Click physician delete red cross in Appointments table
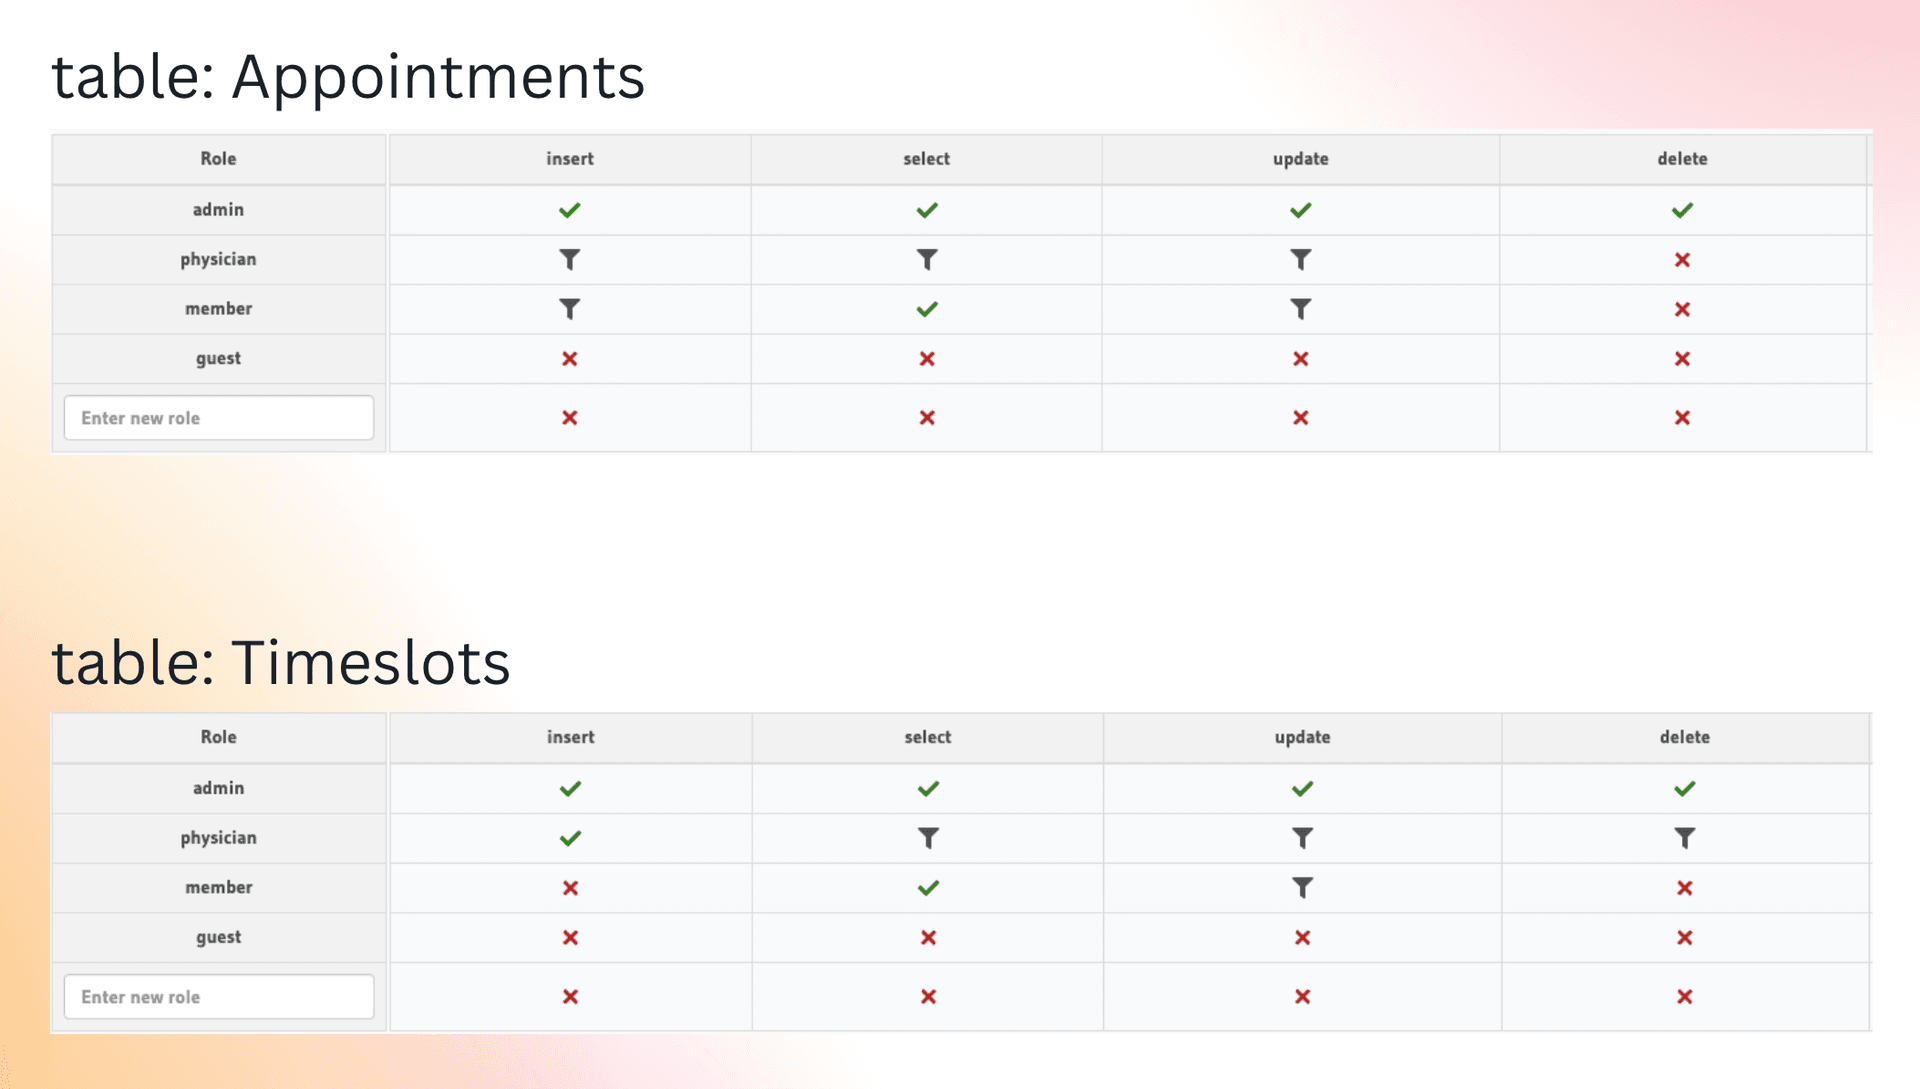This screenshot has width=1920, height=1089. (x=1682, y=260)
